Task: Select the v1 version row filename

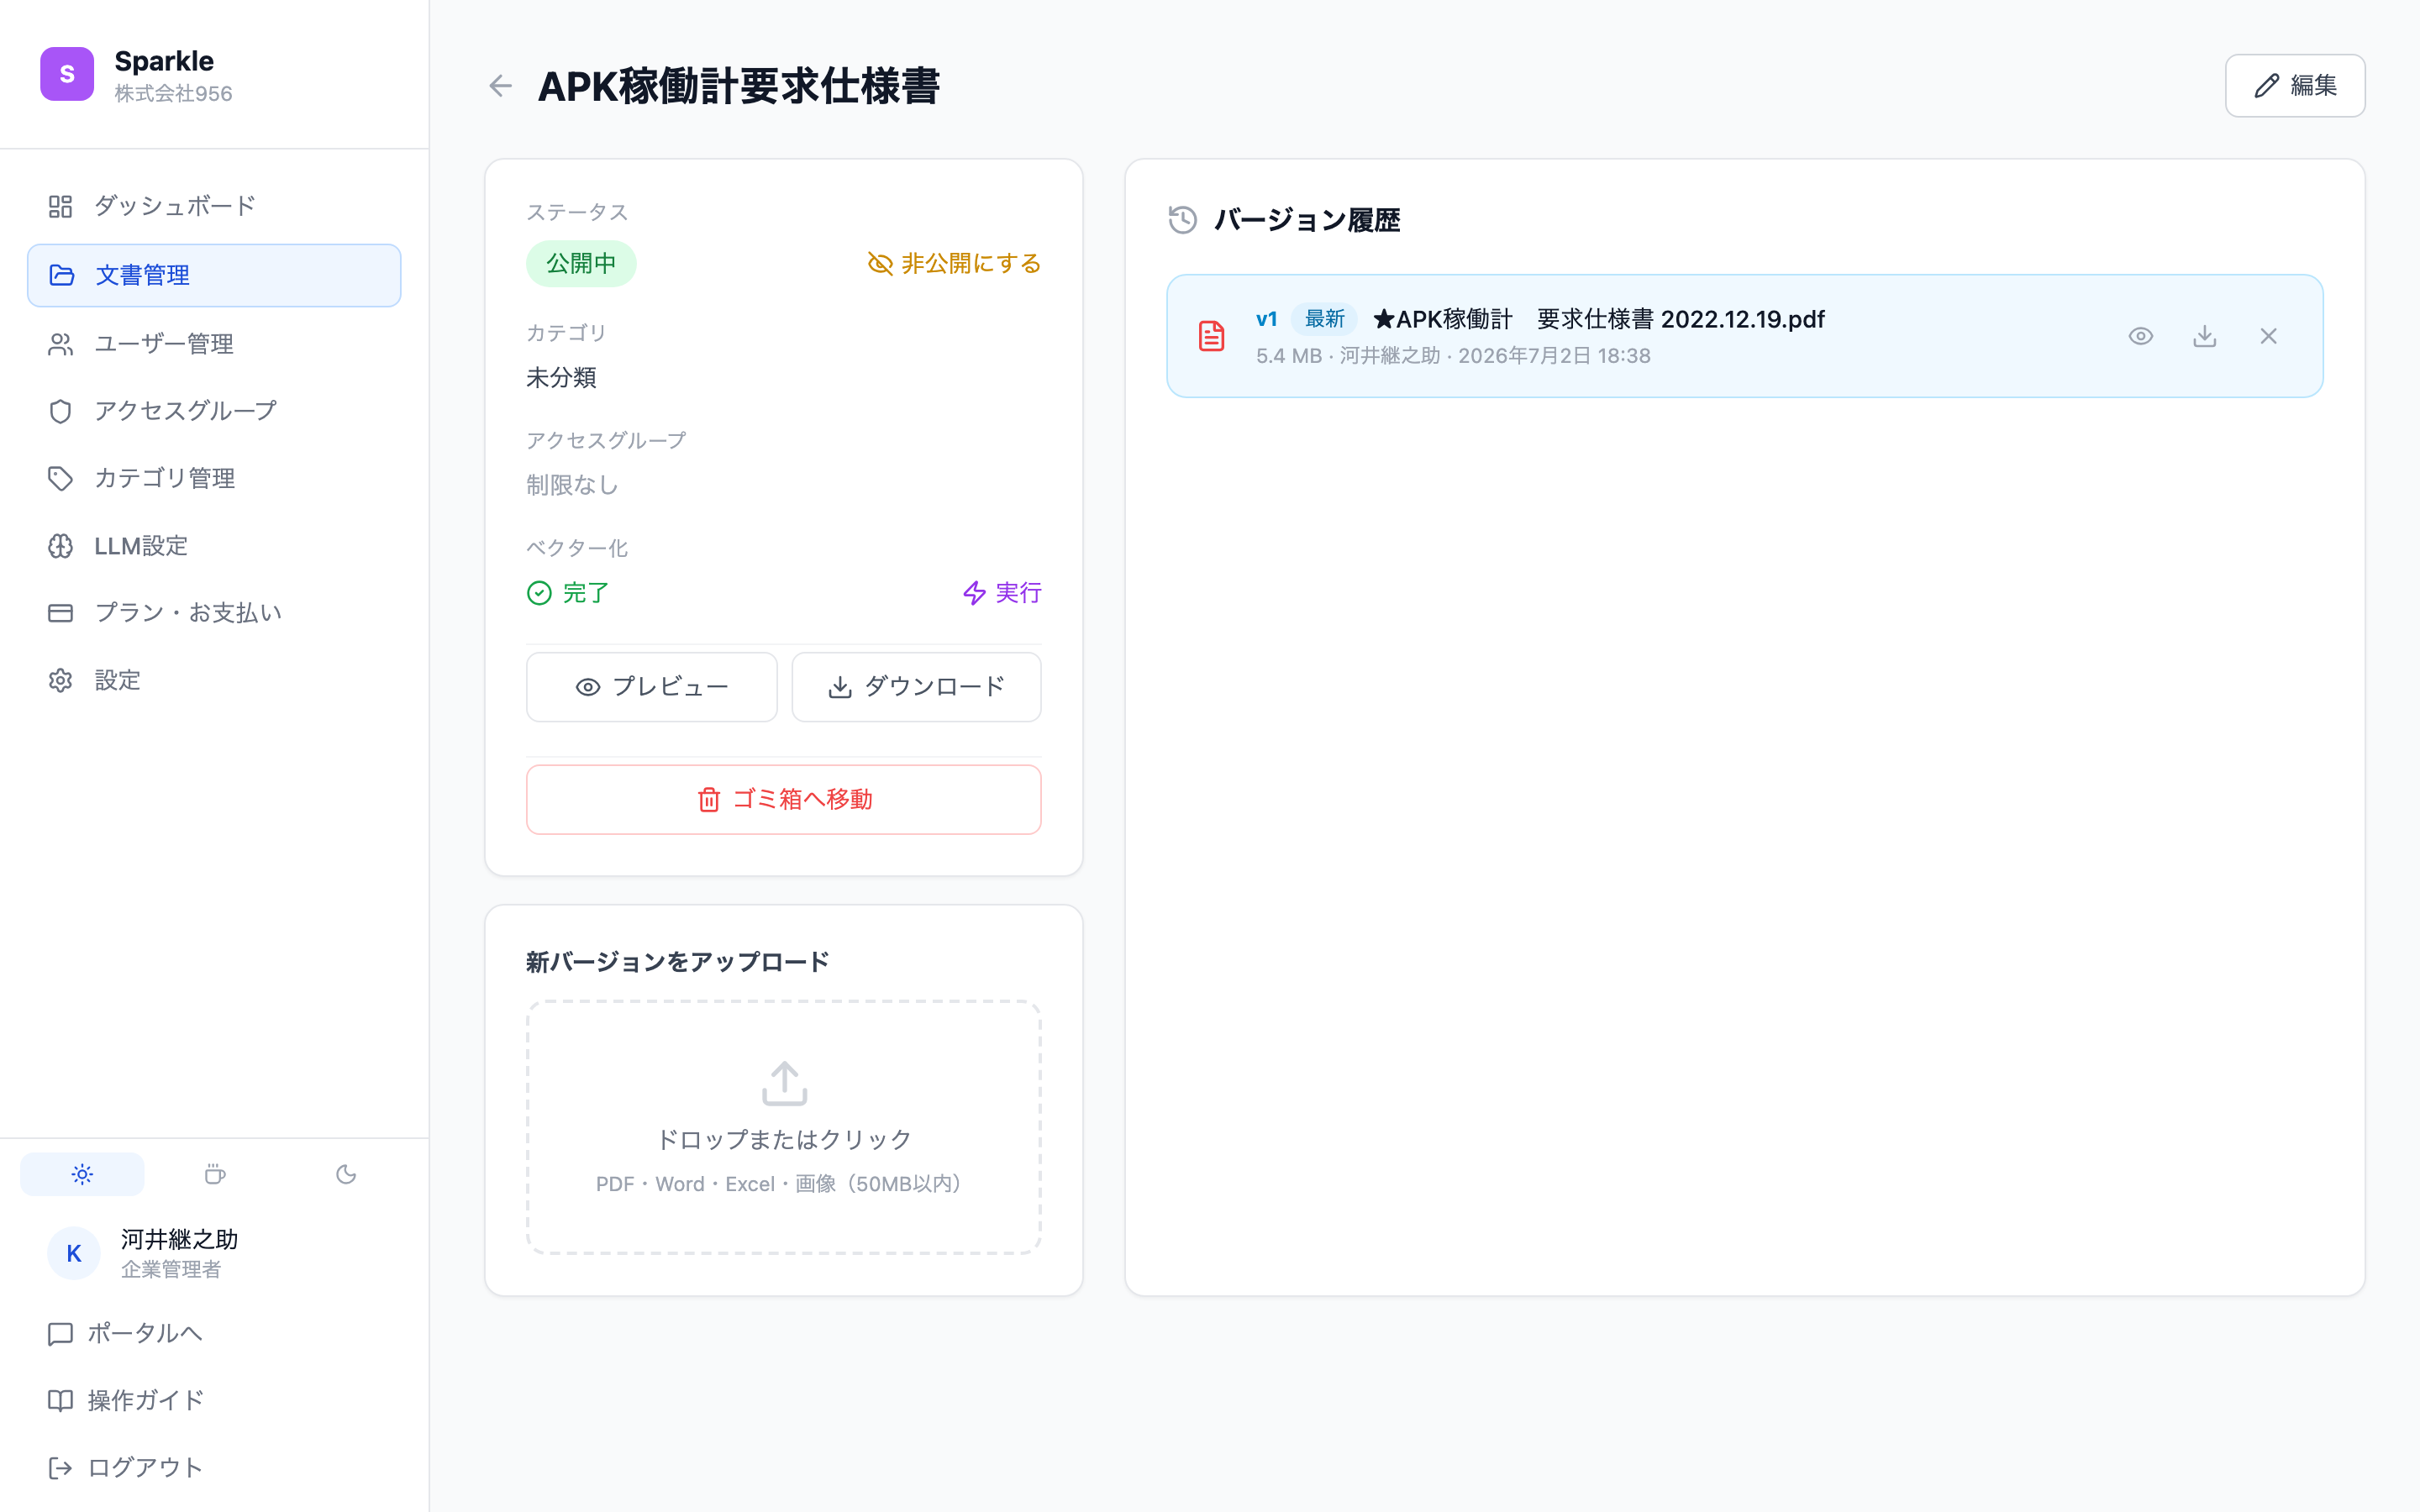Action: click(1599, 319)
